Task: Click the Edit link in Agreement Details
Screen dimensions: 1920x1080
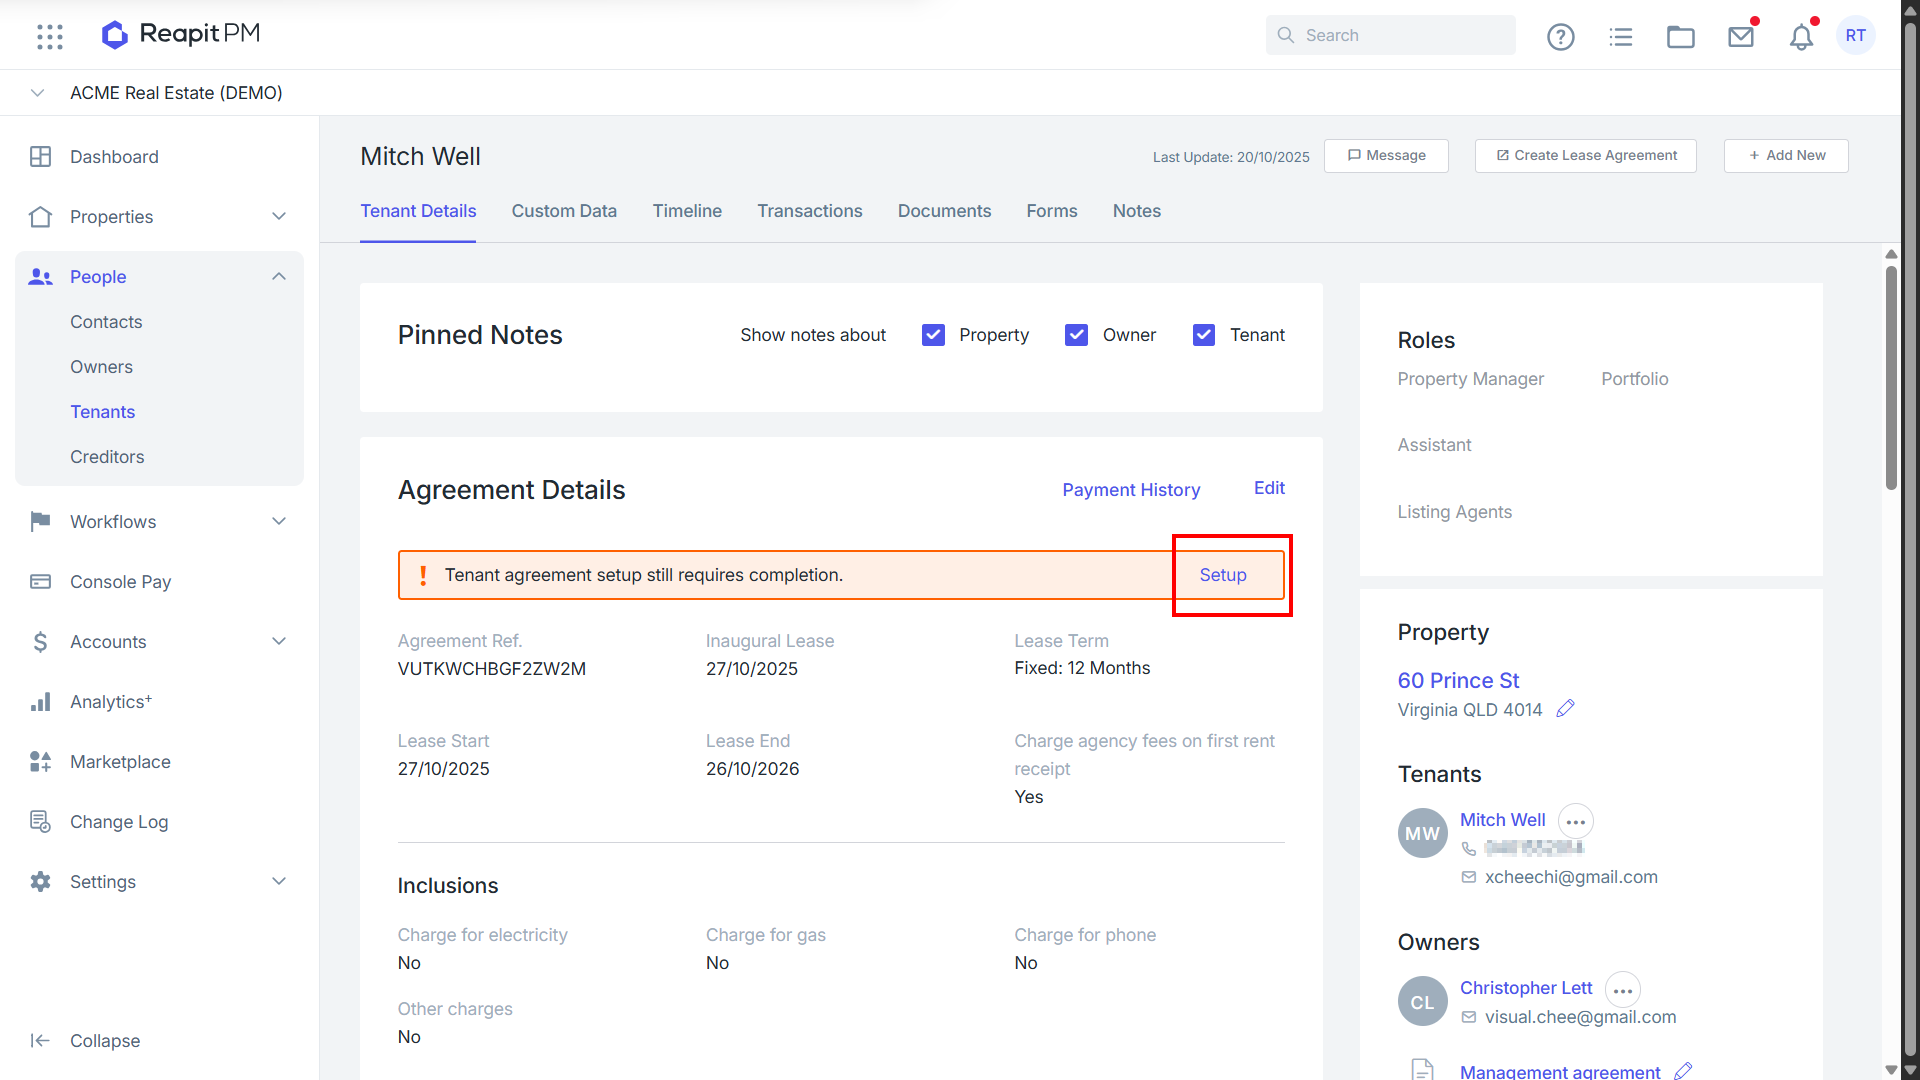Action: pos(1270,488)
